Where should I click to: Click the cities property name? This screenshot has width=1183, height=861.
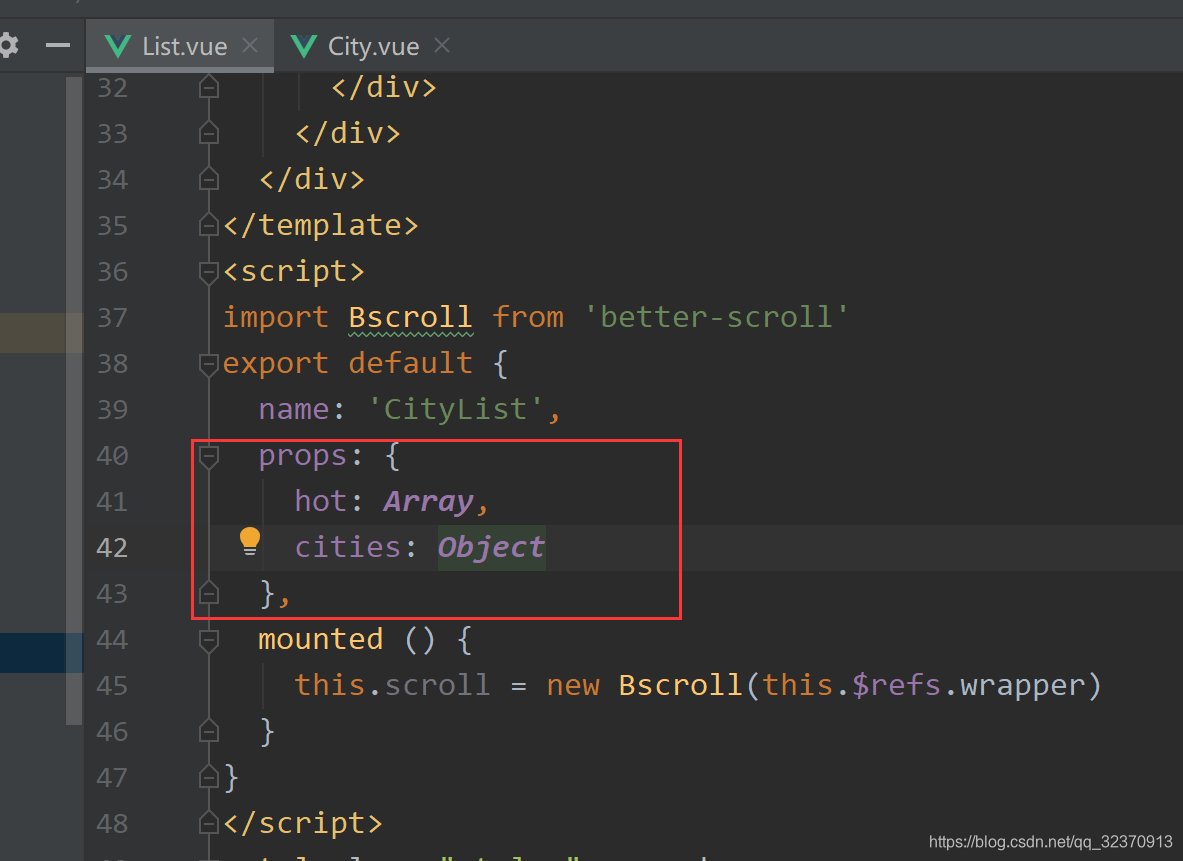(x=347, y=547)
